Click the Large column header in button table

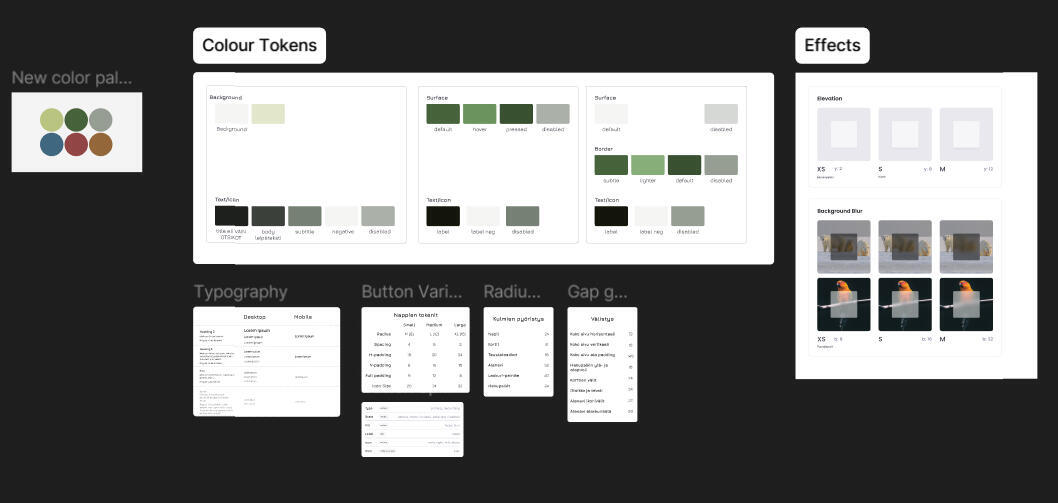tap(460, 325)
